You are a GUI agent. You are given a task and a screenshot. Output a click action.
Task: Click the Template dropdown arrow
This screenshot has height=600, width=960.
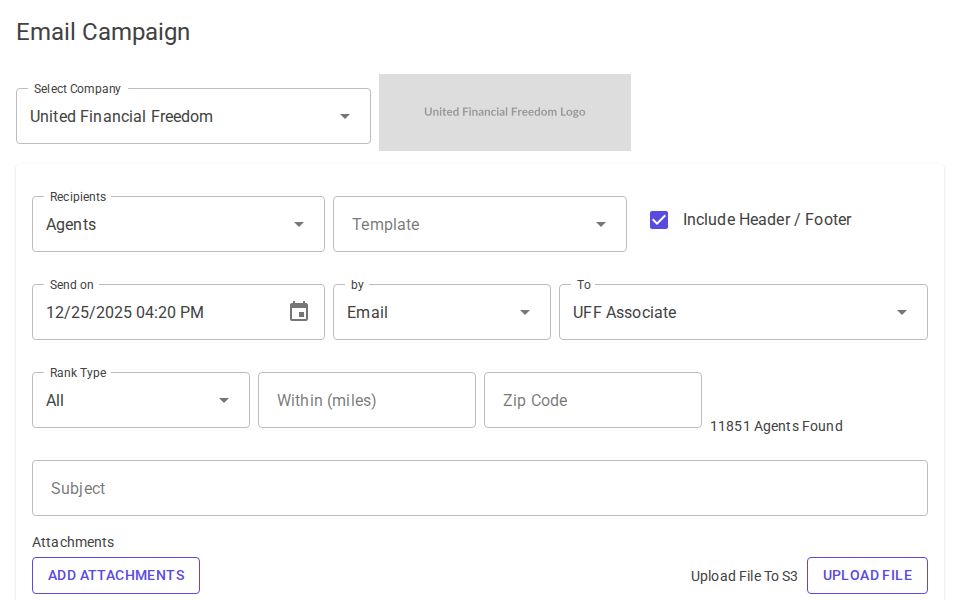(601, 224)
